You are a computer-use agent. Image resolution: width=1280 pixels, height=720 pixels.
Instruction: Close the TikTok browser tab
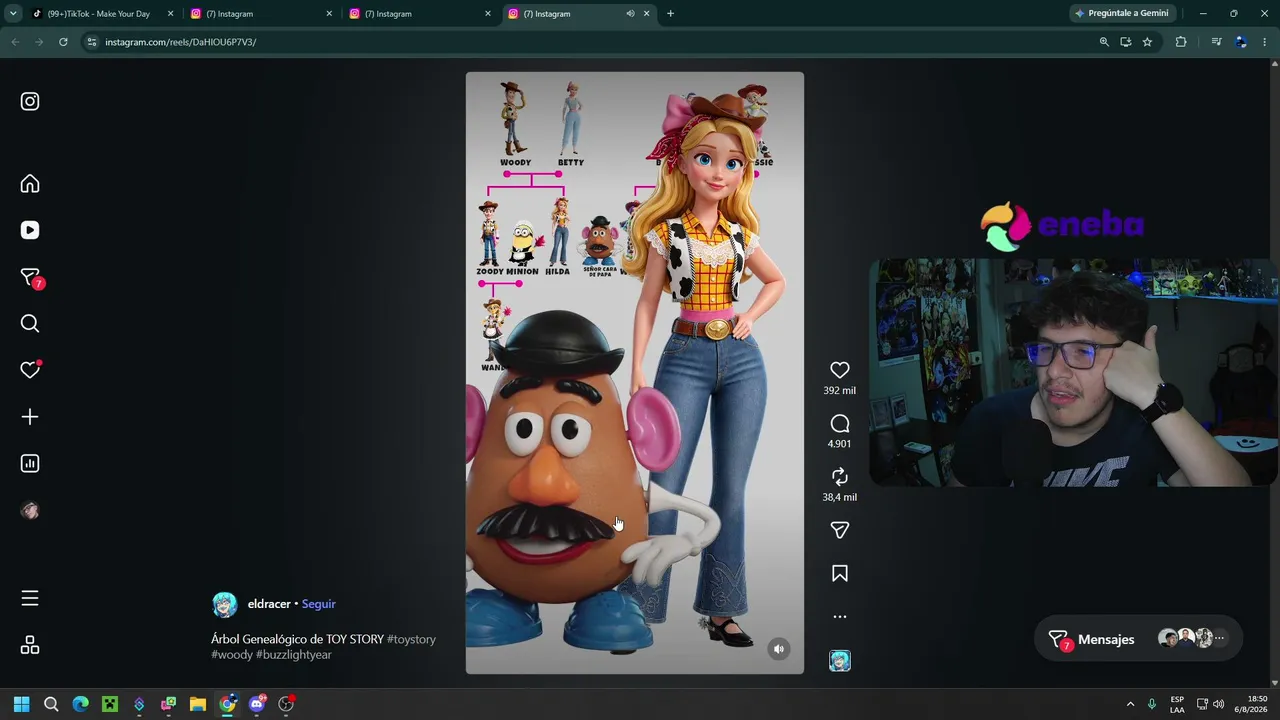pos(170,14)
